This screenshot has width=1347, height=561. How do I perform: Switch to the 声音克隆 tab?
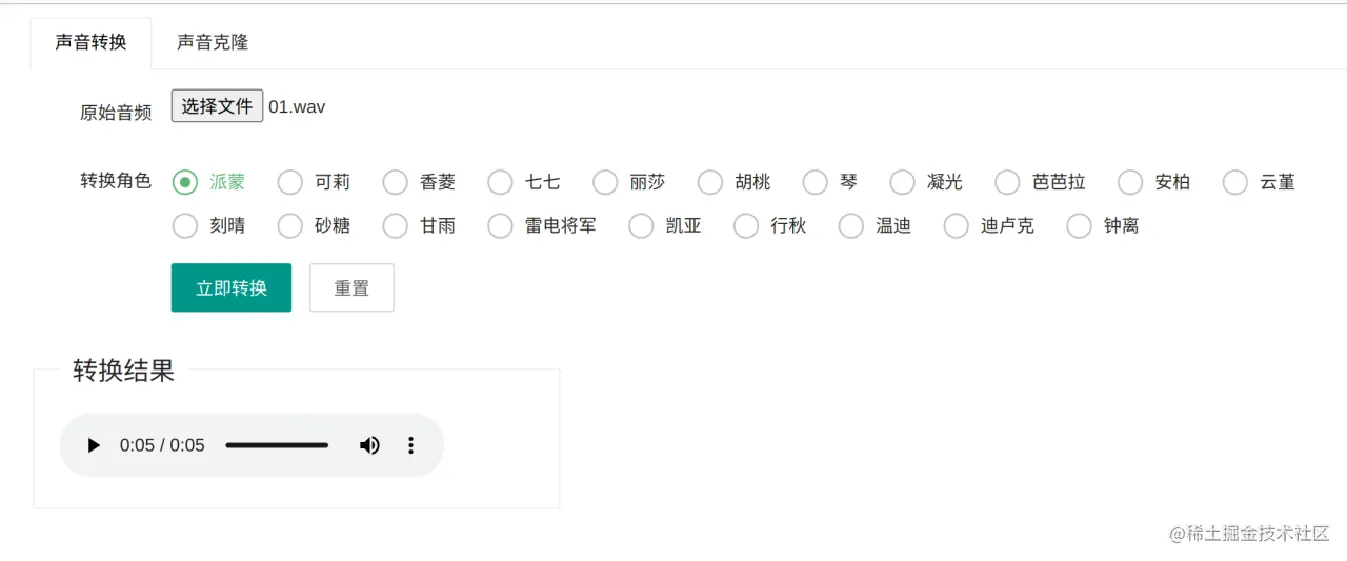pos(213,43)
